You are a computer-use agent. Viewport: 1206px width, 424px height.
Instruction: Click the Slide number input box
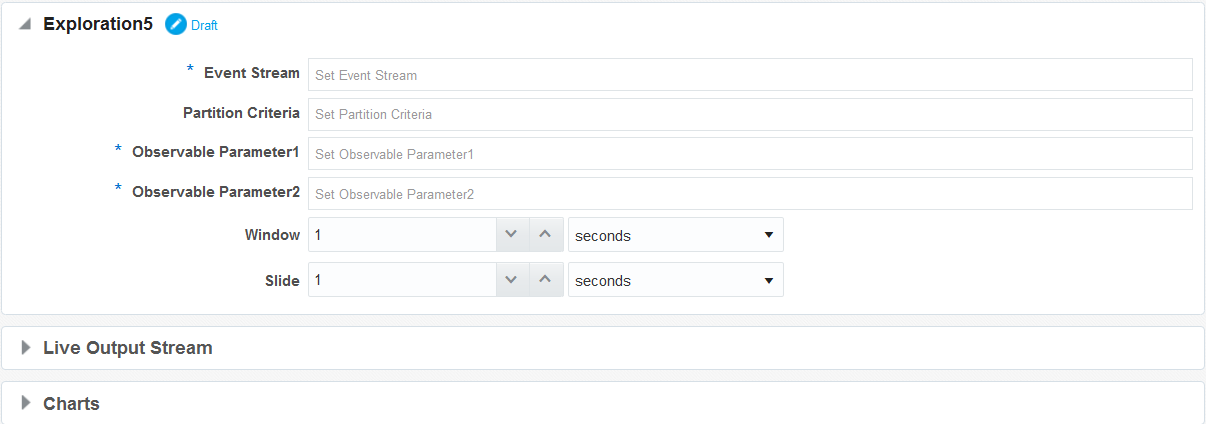point(402,280)
